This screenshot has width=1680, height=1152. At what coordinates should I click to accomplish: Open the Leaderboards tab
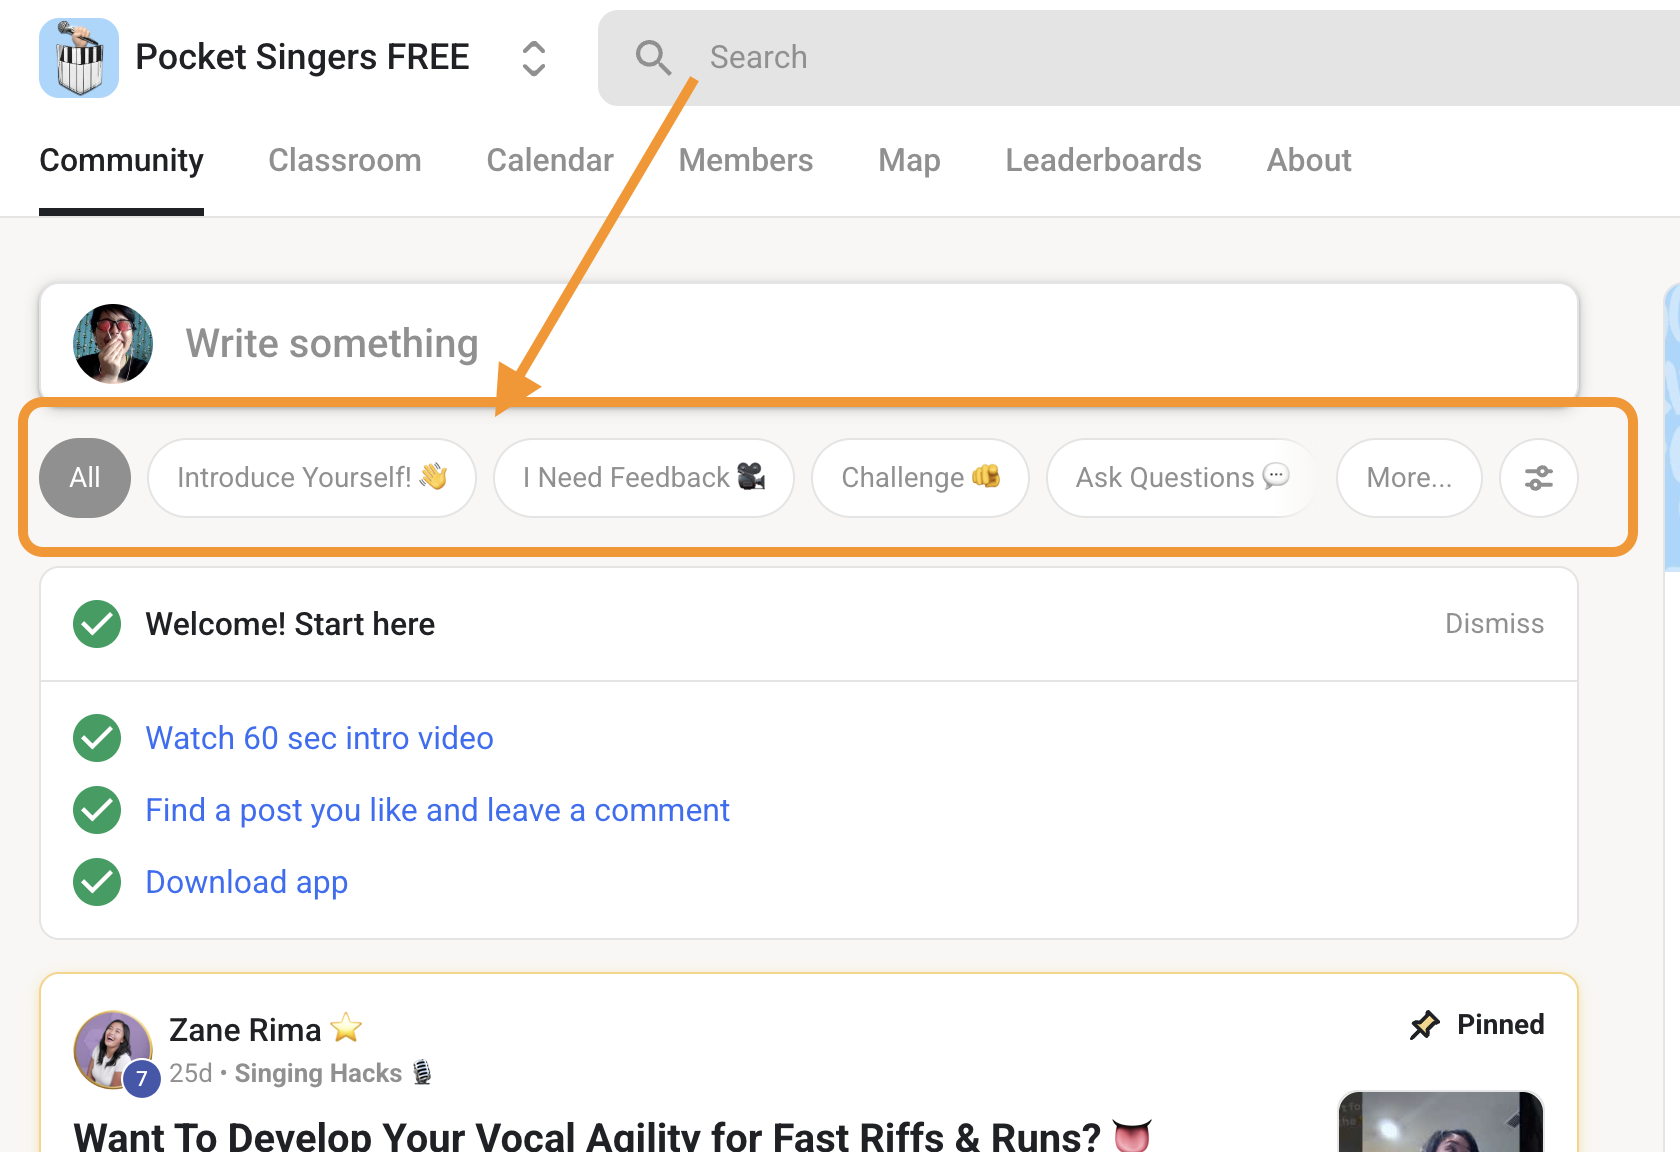click(x=1103, y=160)
